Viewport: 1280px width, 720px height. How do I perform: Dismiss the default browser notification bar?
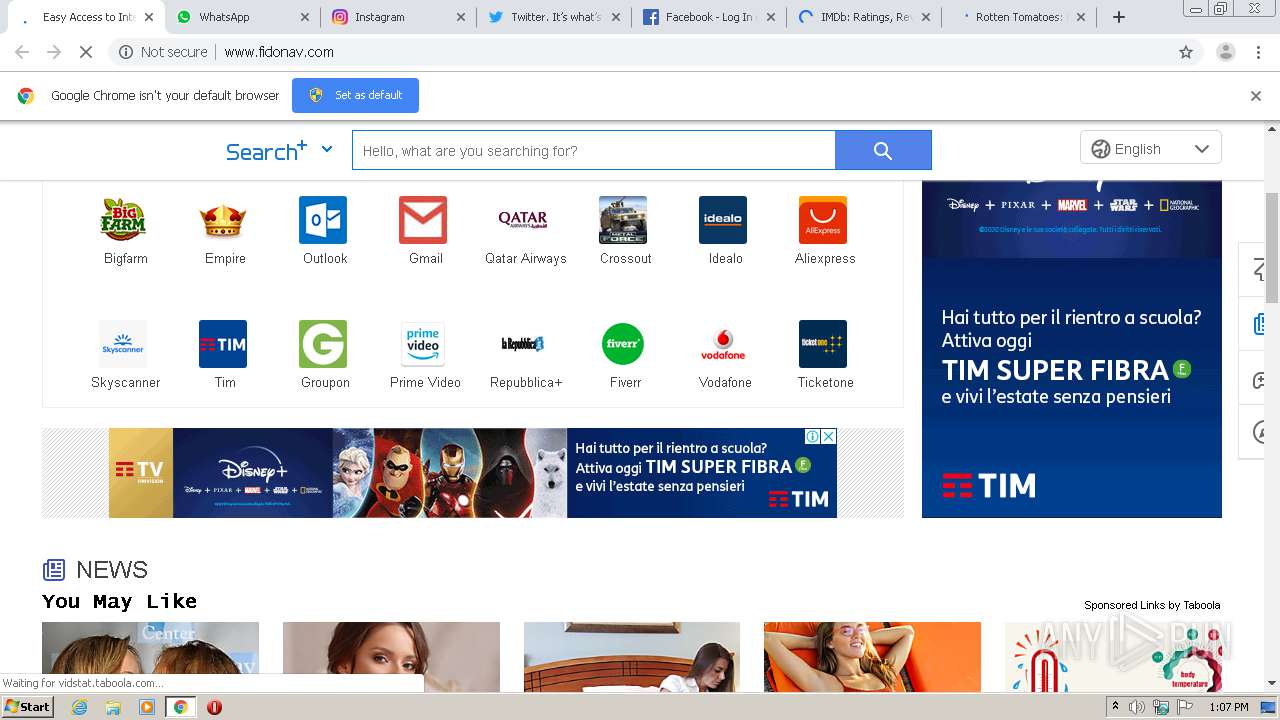point(1256,96)
